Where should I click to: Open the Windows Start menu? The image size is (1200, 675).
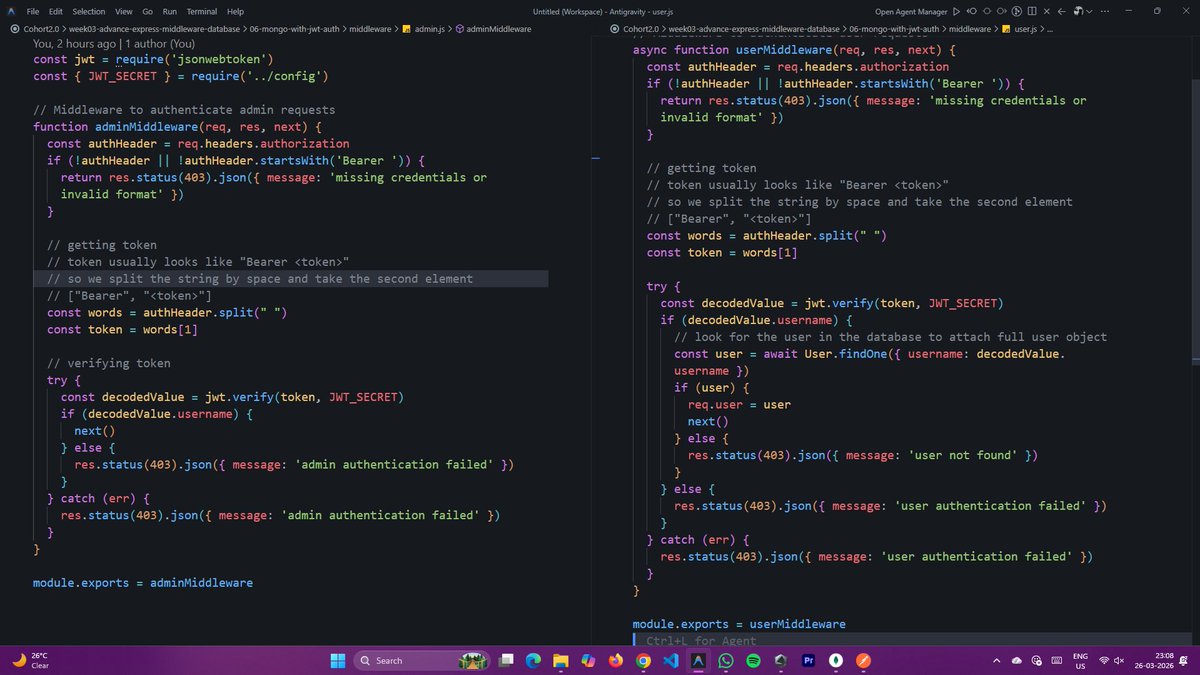pos(337,660)
